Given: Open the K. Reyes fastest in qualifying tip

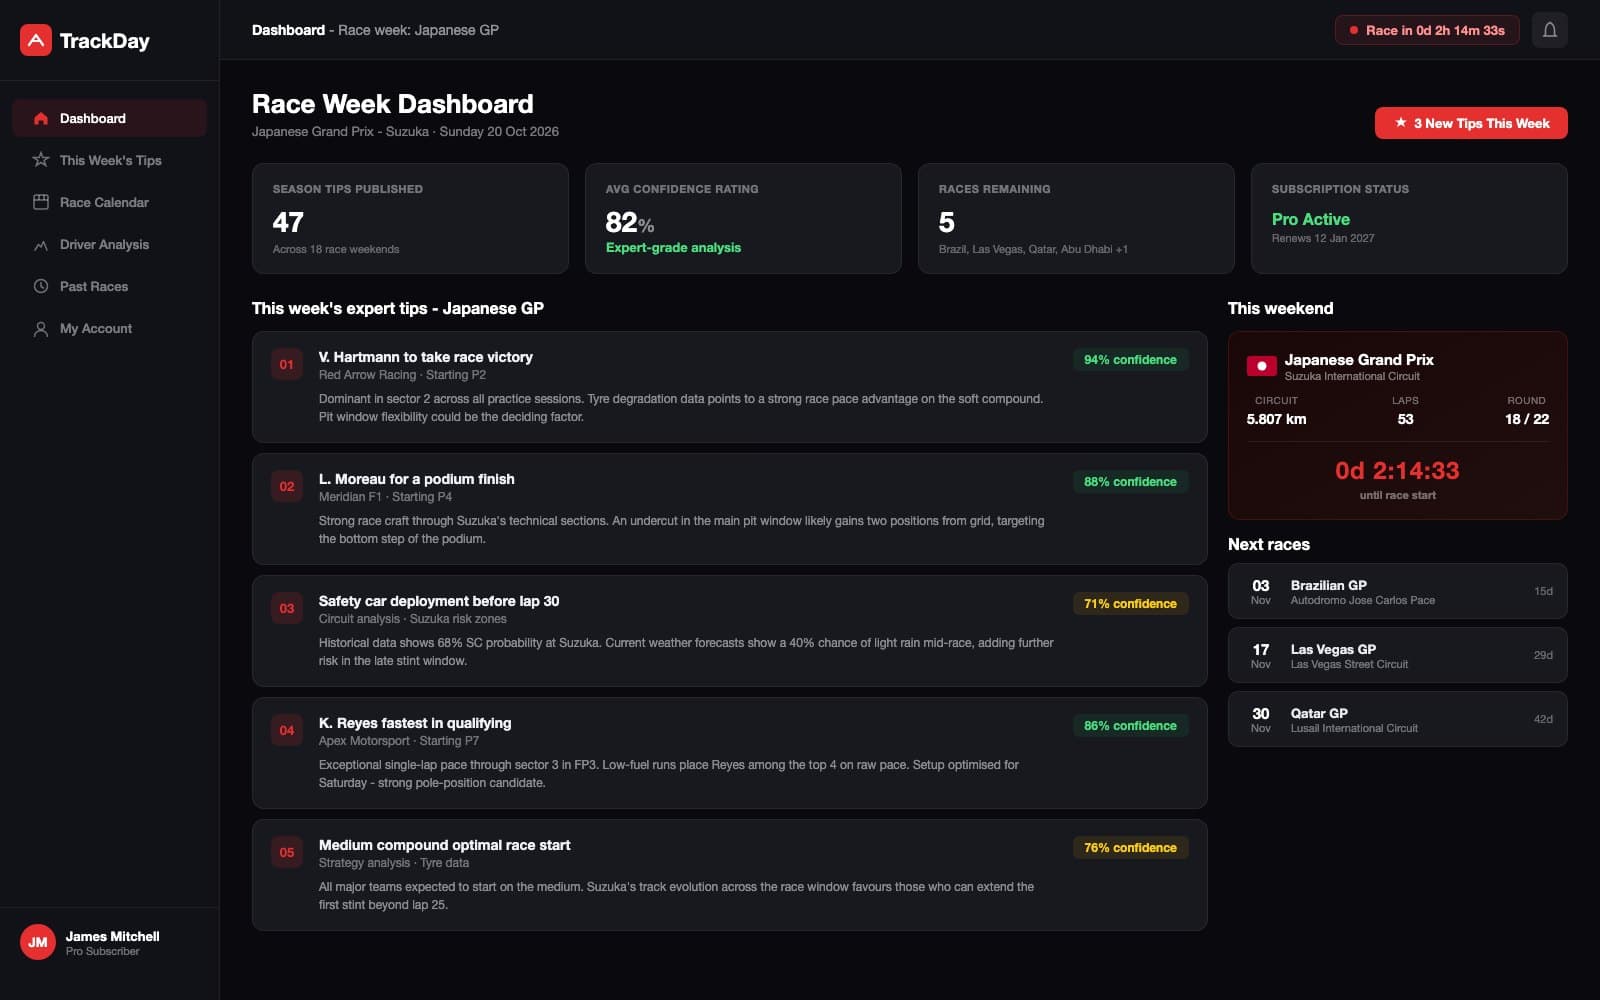Looking at the screenshot, I should (x=730, y=753).
